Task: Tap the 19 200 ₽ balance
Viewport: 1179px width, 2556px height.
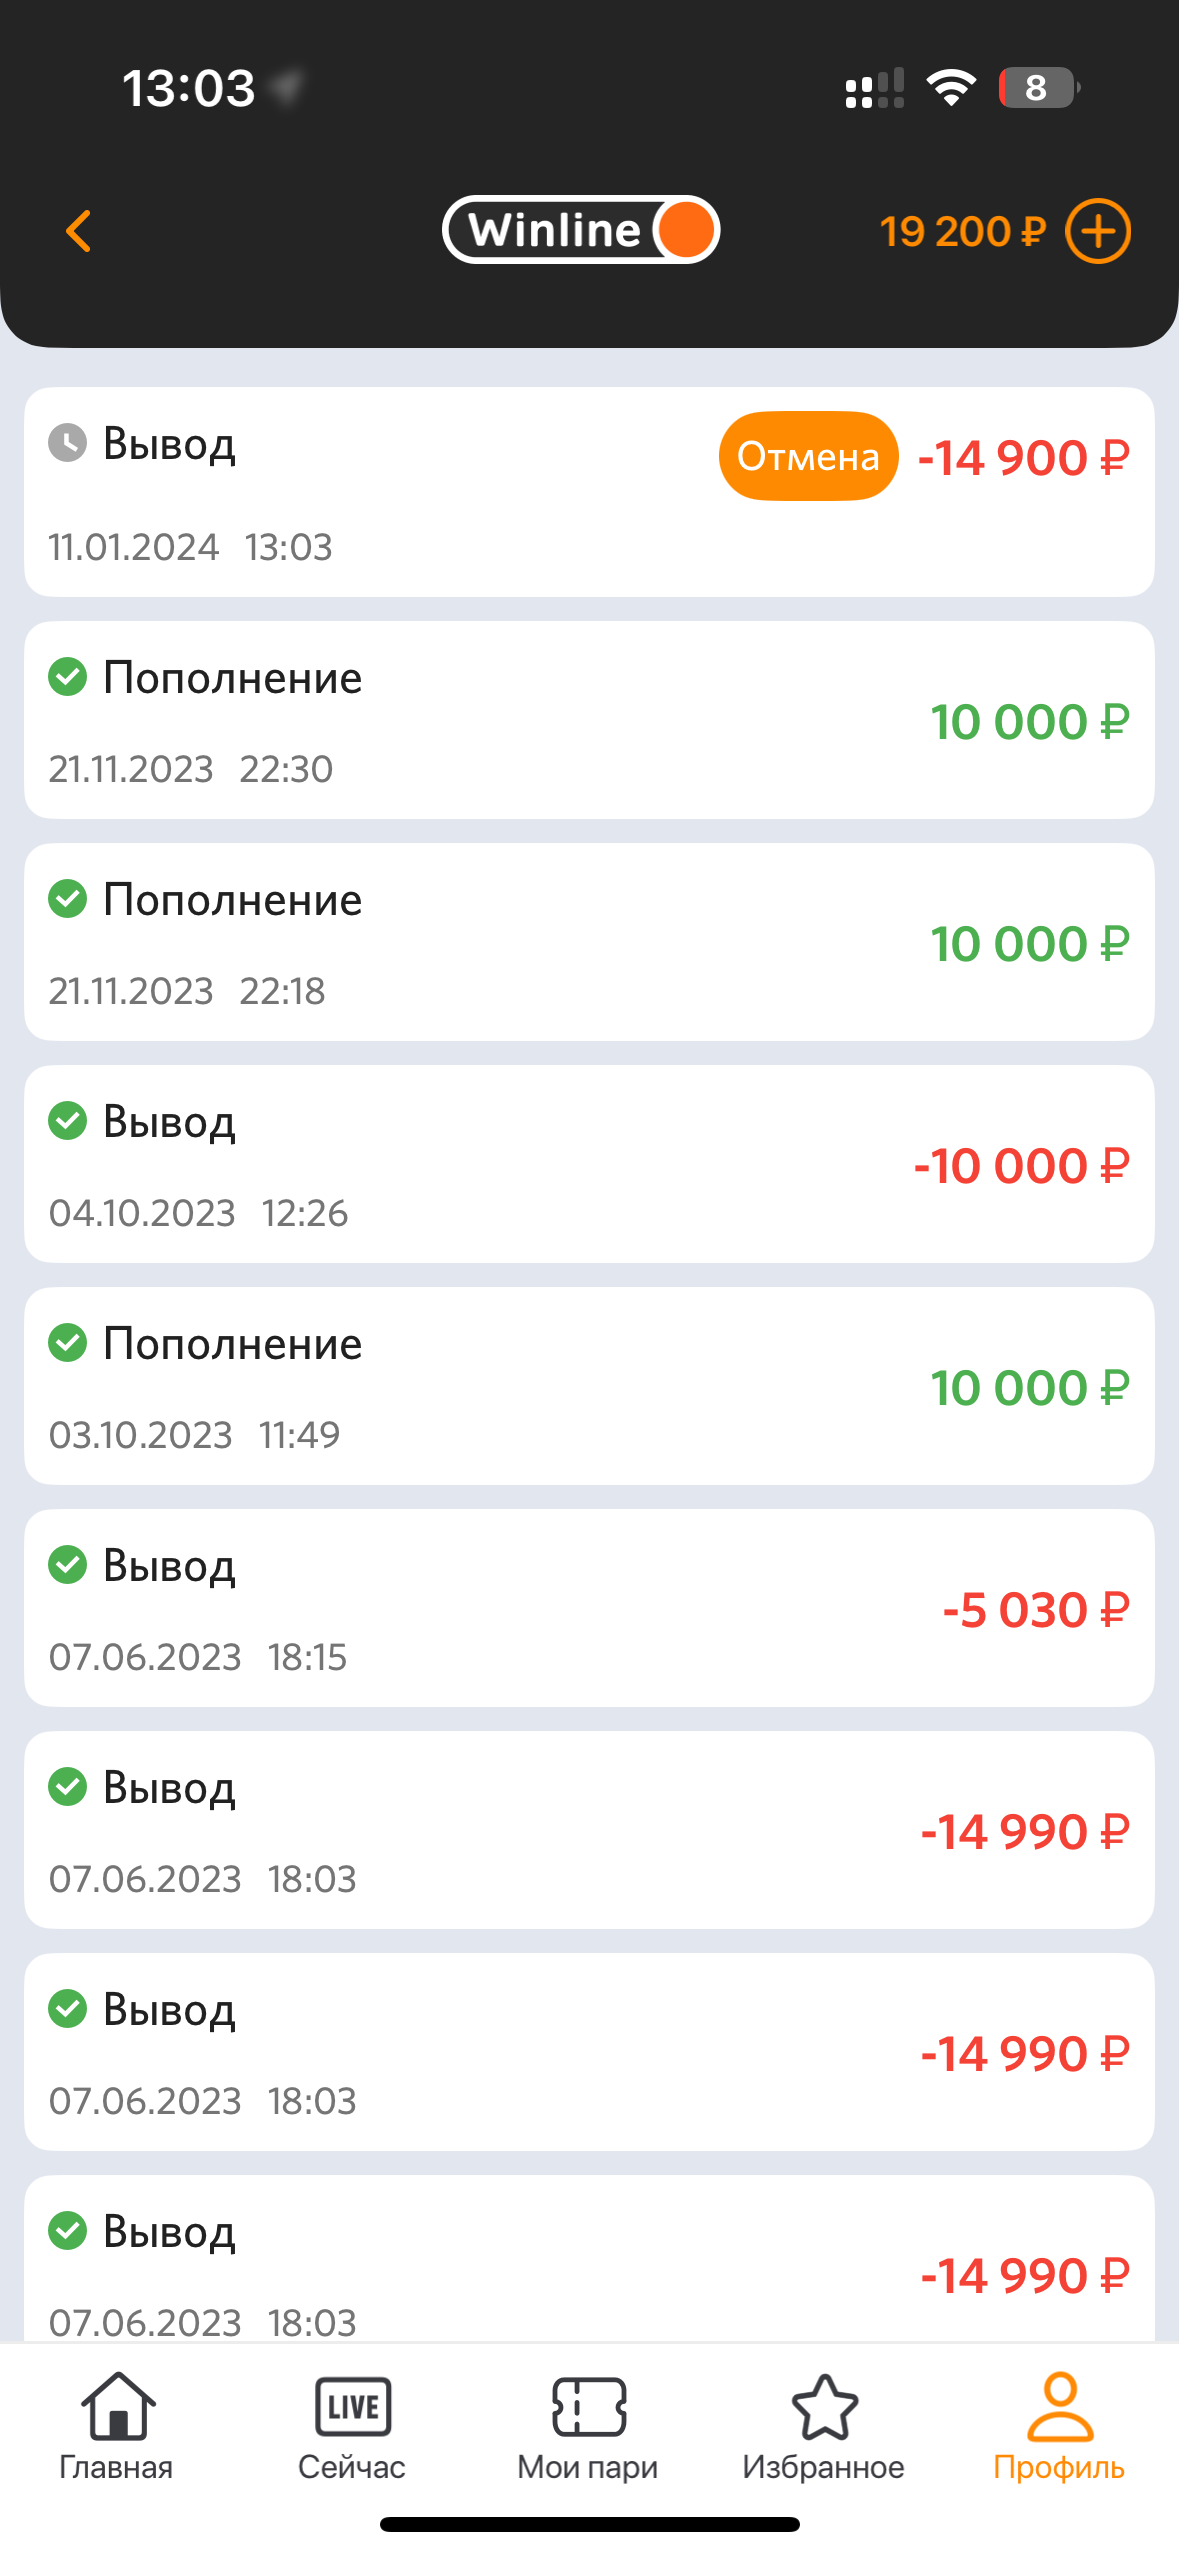Action: (962, 232)
